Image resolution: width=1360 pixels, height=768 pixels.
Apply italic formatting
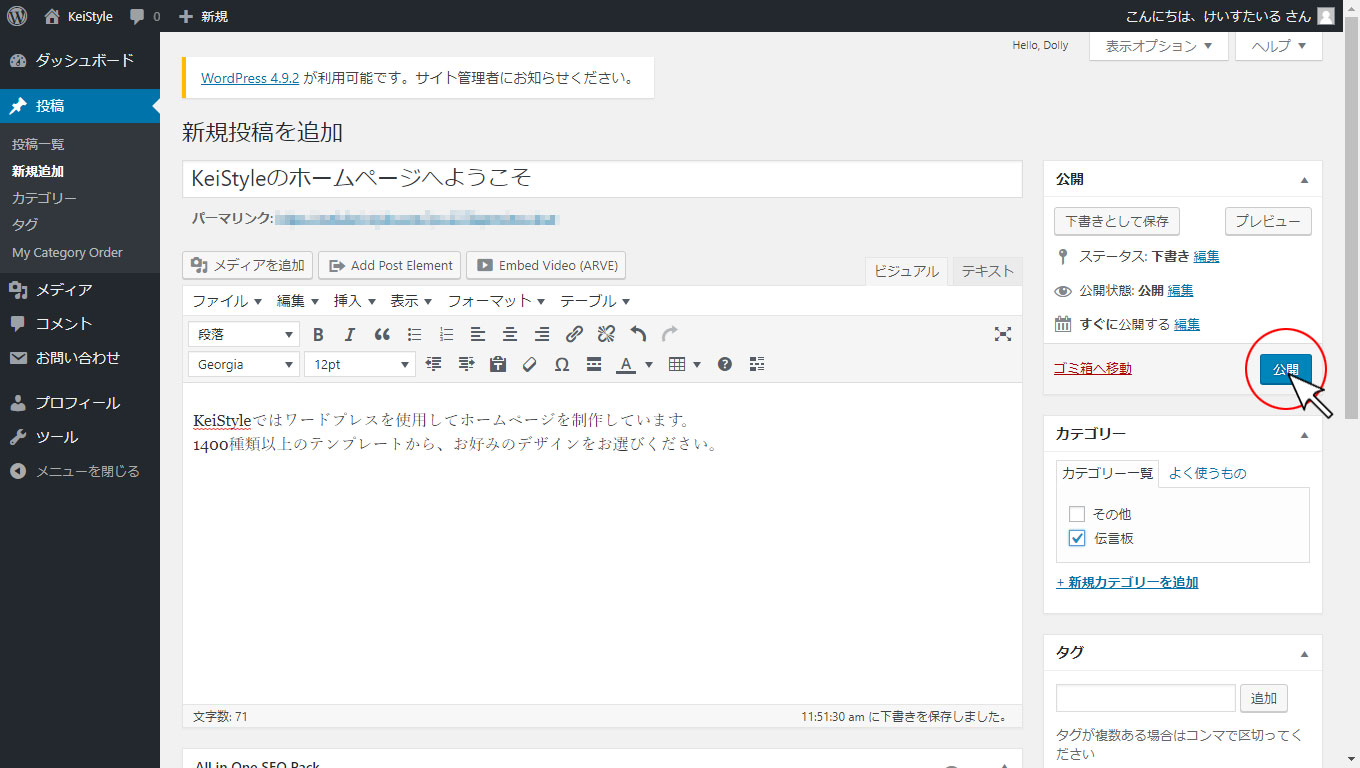[350, 334]
